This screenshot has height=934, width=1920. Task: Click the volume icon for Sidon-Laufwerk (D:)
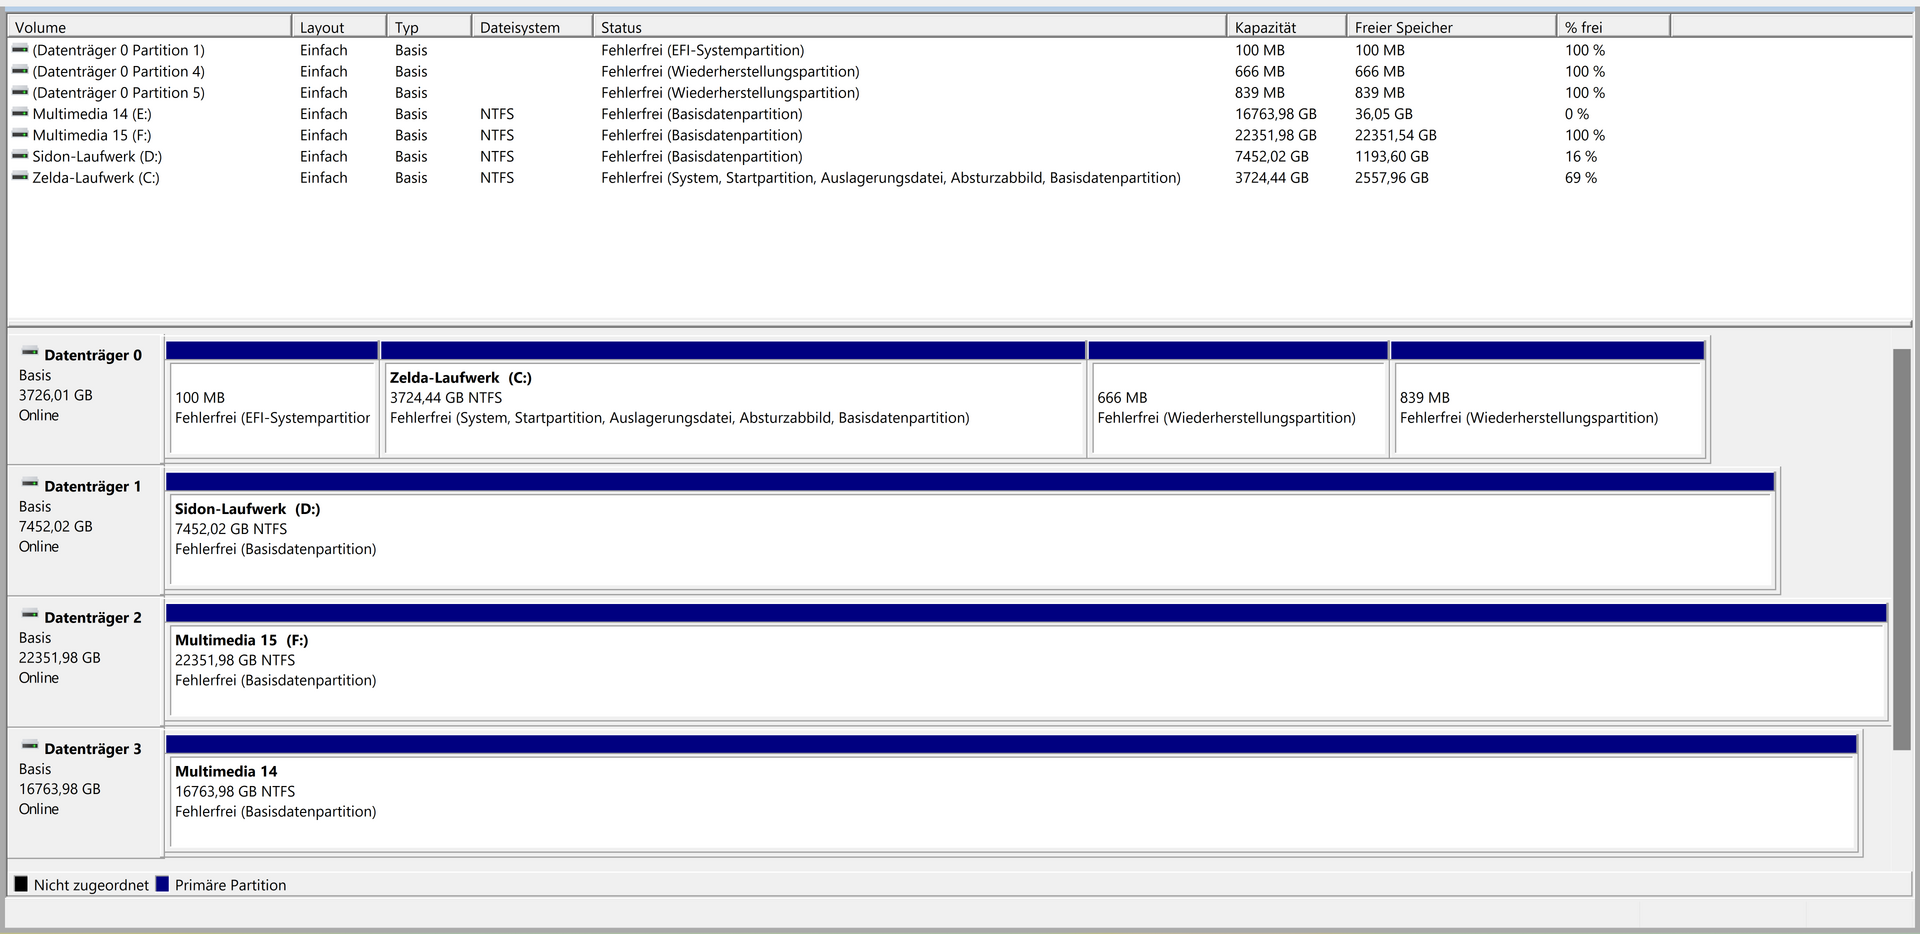click(20, 155)
